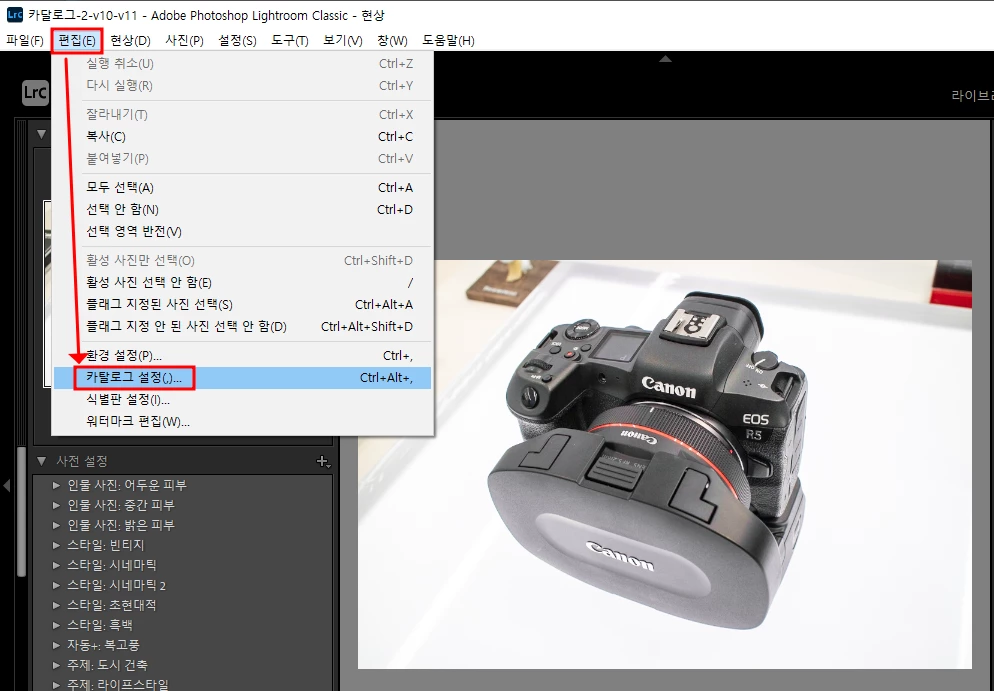Expand 인물 사진: 어두운 피부 preset group
Image resolution: width=994 pixels, height=691 pixels.
tap(56, 486)
